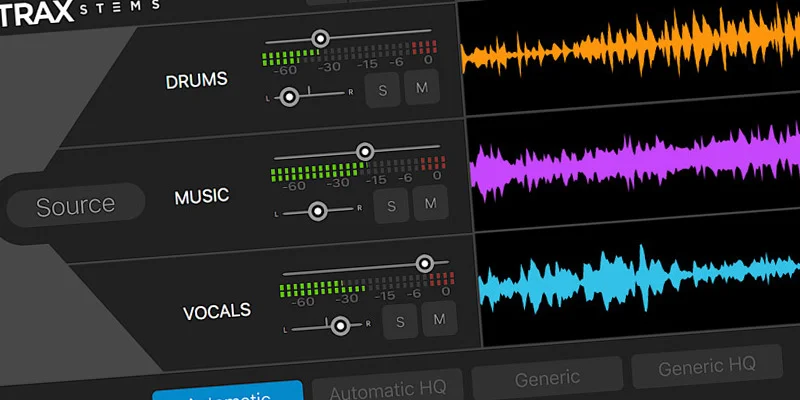Click the DRUMS level meter
The width and height of the screenshot is (800, 400).
point(349,54)
